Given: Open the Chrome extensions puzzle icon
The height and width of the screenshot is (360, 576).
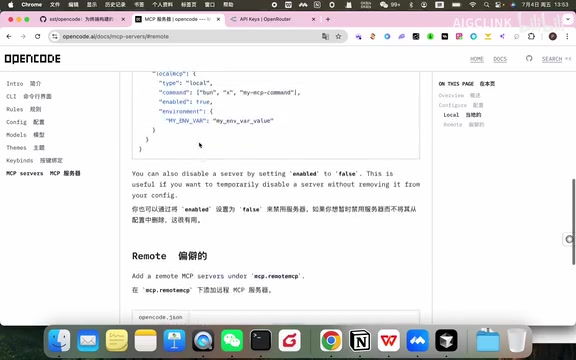Looking at the screenshot, I should tap(531, 36).
